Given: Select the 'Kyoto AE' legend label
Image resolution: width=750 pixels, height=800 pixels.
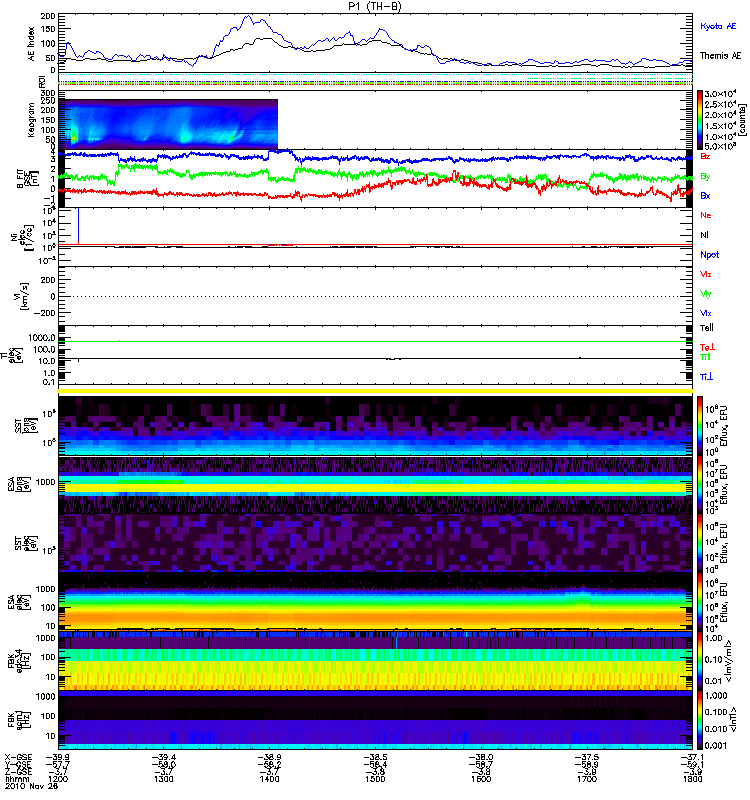Looking at the screenshot, I should pyautogui.click(x=718, y=27).
